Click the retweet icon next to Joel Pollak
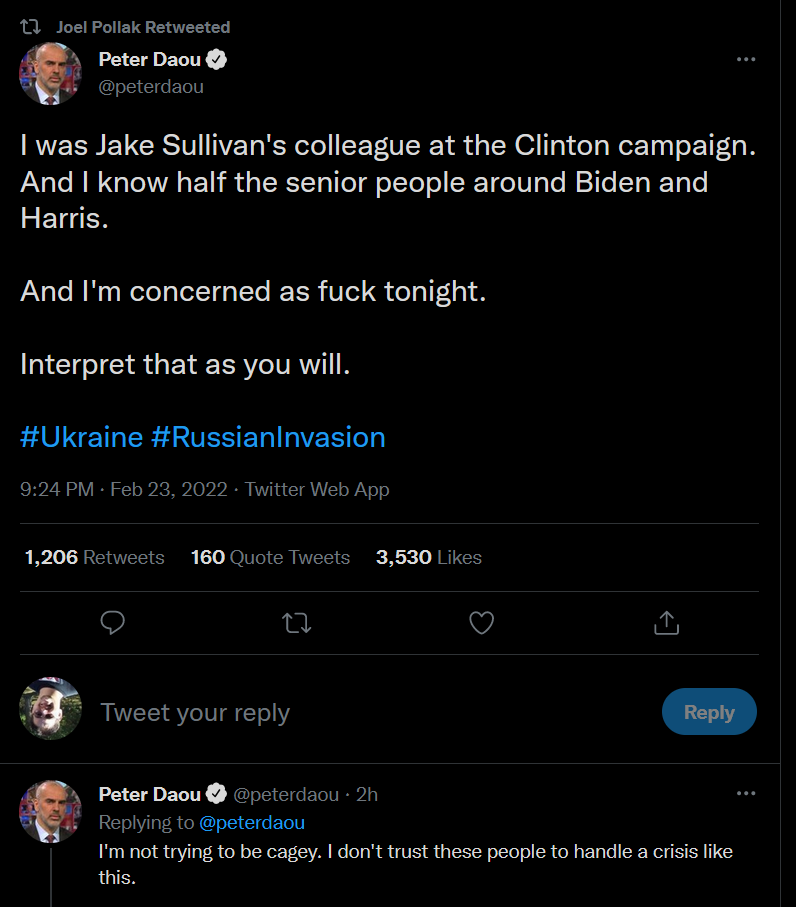The height and width of the screenshot is (907, 796). tap(36, 27)
